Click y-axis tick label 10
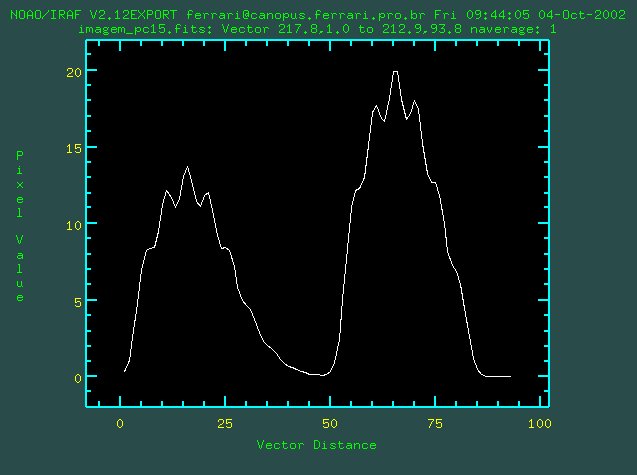Image resolution: width=637 pixels, height=475 pixels. [x=74, y=225]
